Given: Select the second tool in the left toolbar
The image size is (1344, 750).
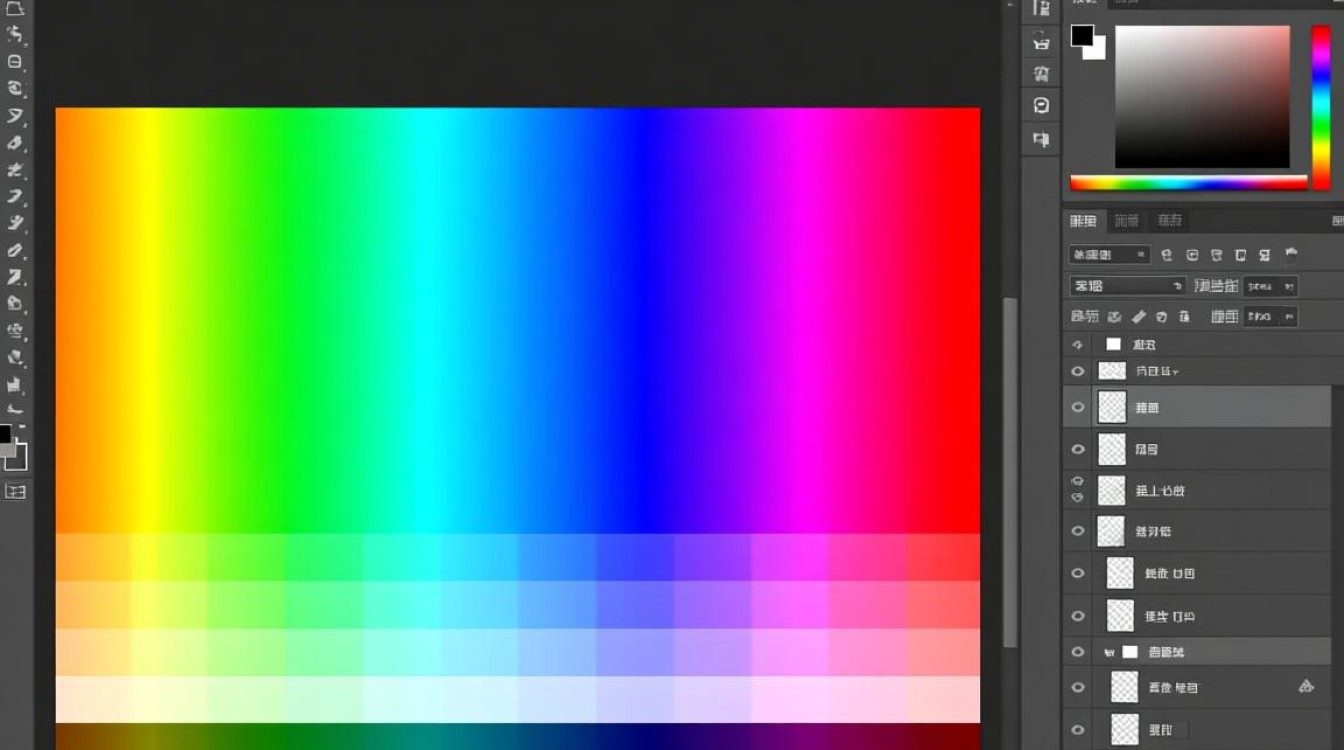Looking at the screenshot, I should point(15,35).
